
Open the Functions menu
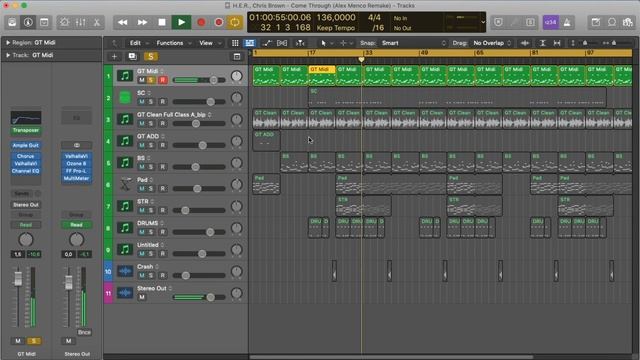coord(174,43)
